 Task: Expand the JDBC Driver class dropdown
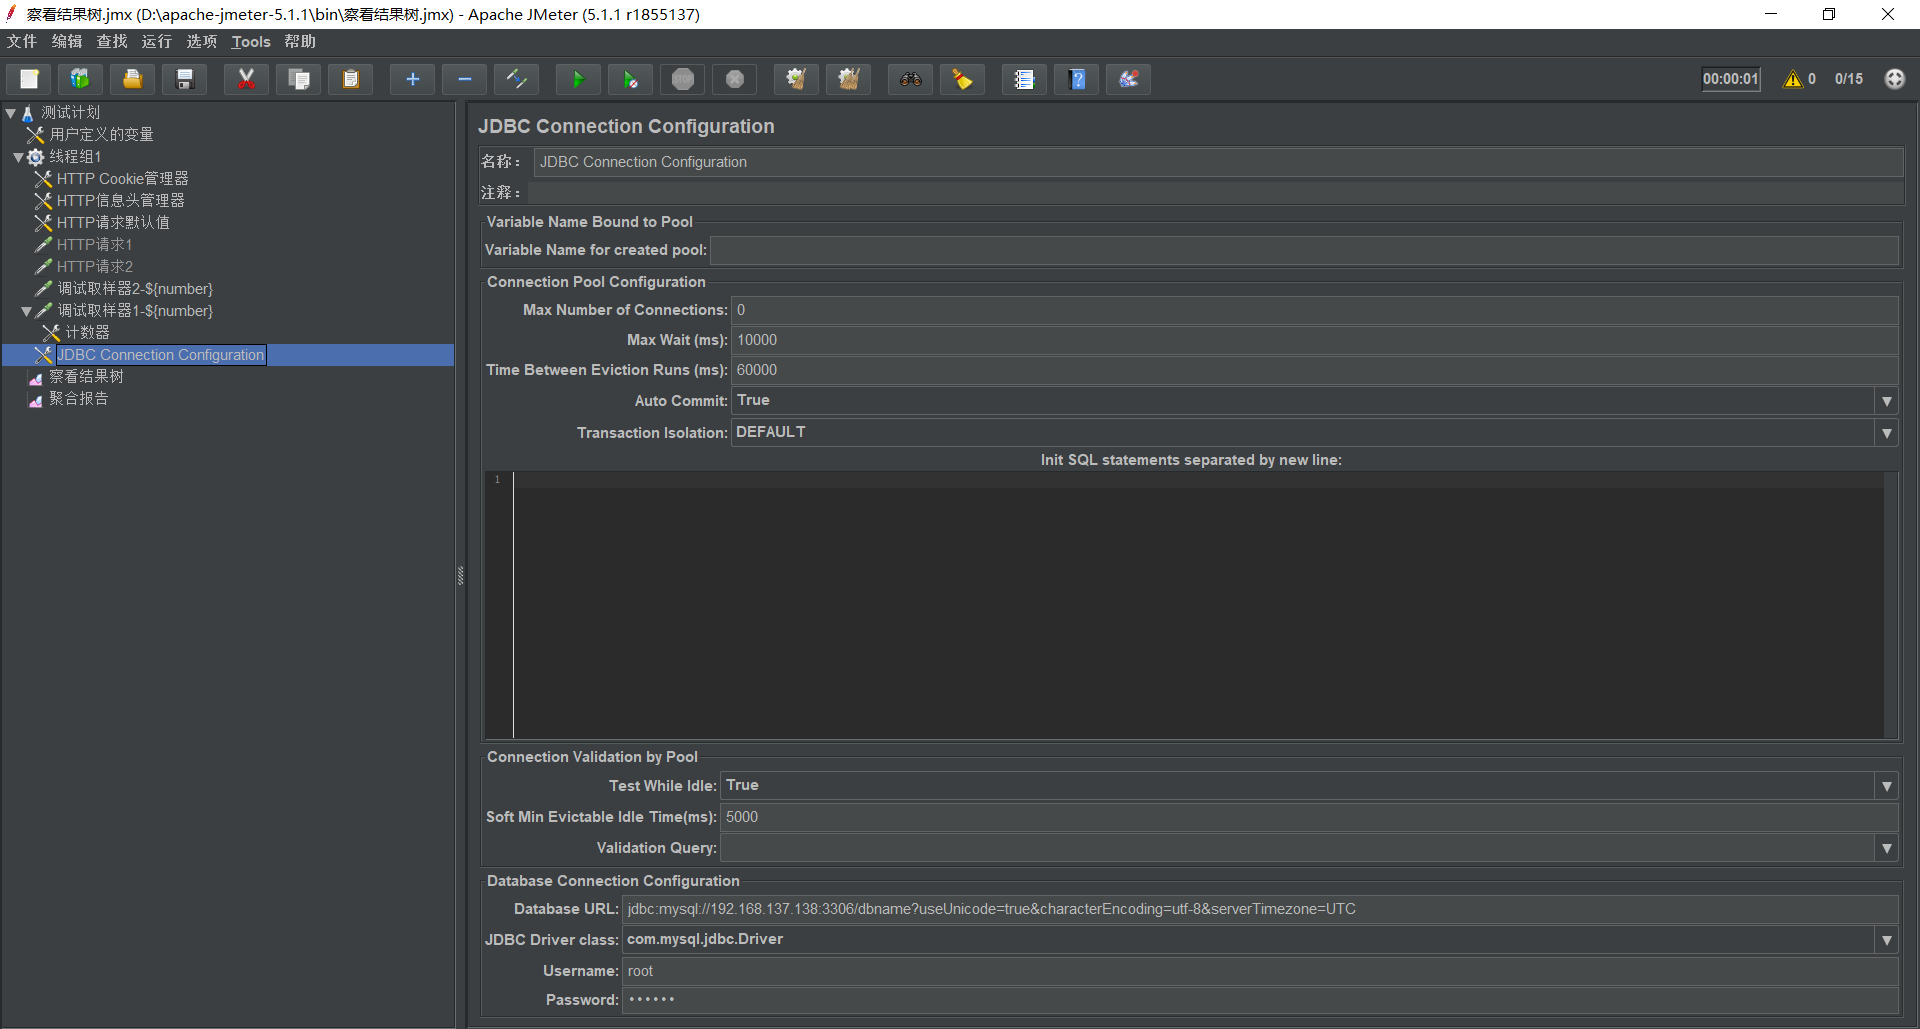[x=1886, y=940]
